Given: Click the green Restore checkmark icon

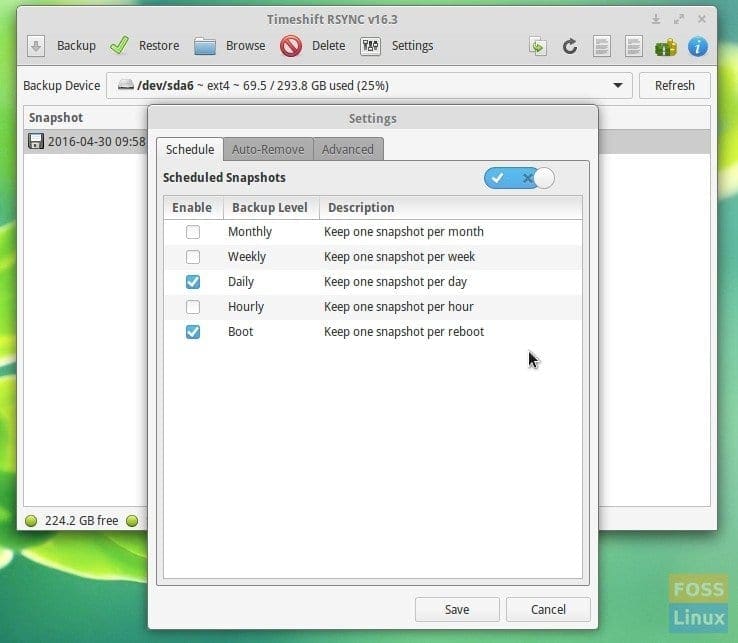Looking at the screenshot, I should coord(119,46).
